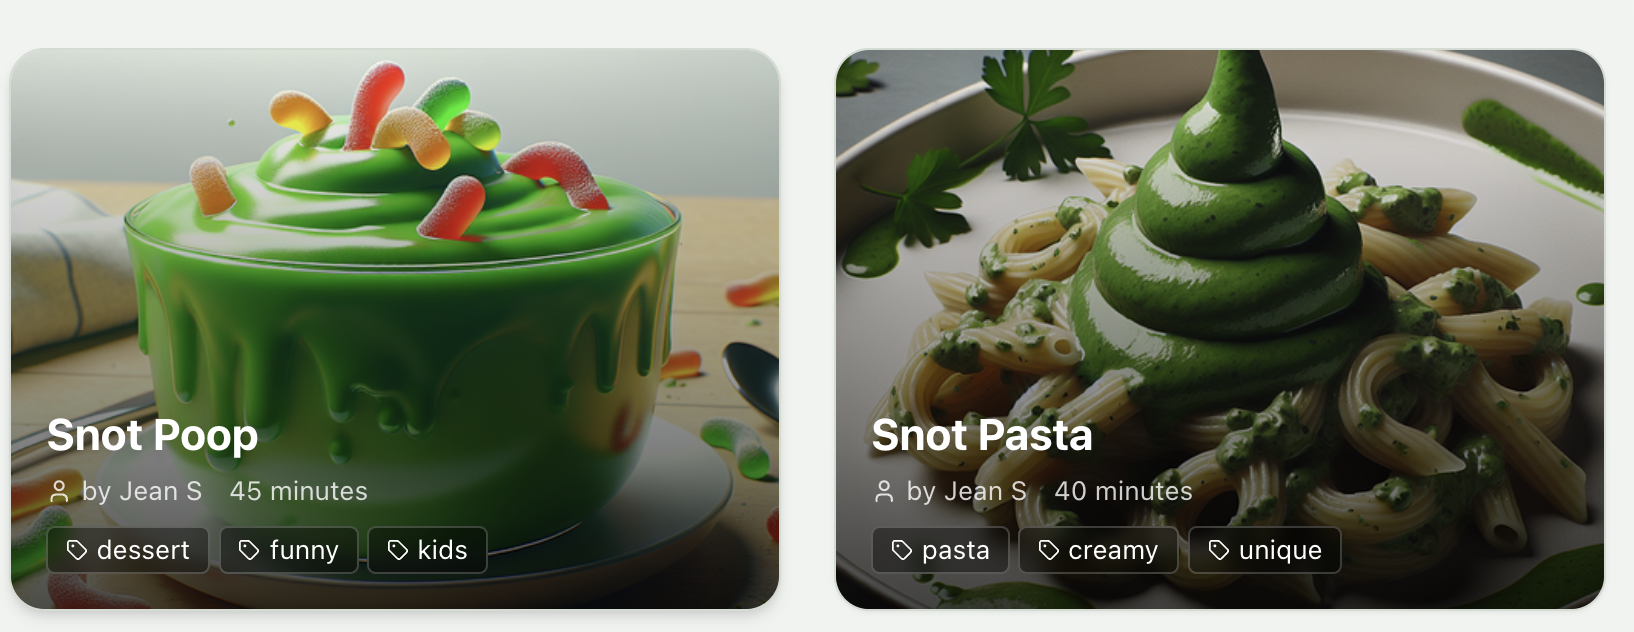Viewport: 1634px width, 632px height.
Task: Click the tag icon beside kids
Action: tap(398, 550)
